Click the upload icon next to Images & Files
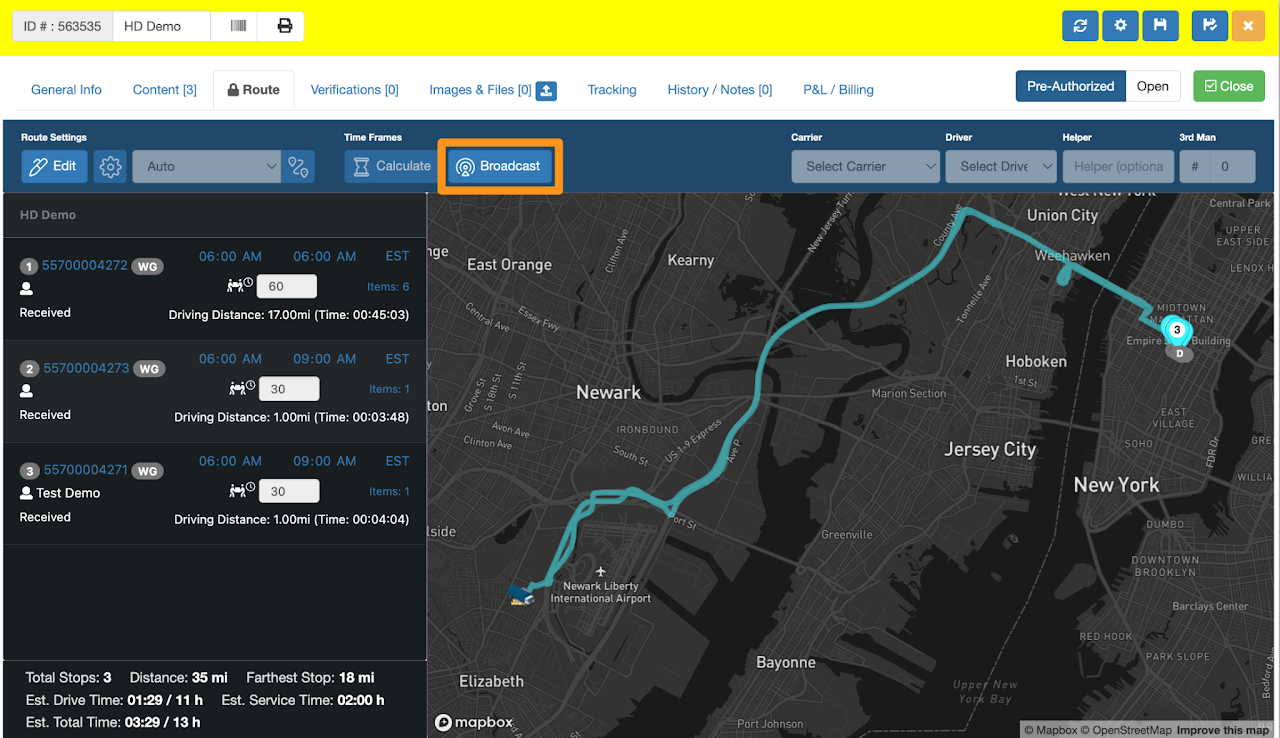 (546, 90)
